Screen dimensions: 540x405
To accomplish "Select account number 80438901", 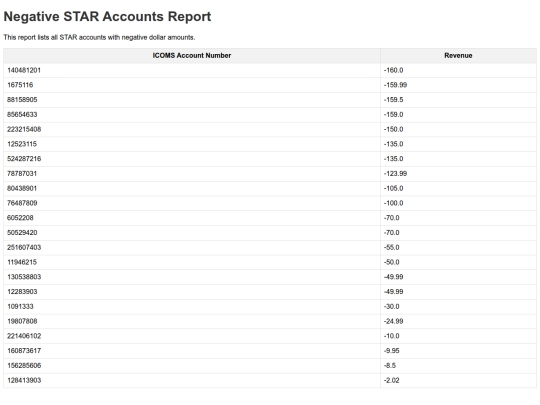I will (x=22, y=188).
